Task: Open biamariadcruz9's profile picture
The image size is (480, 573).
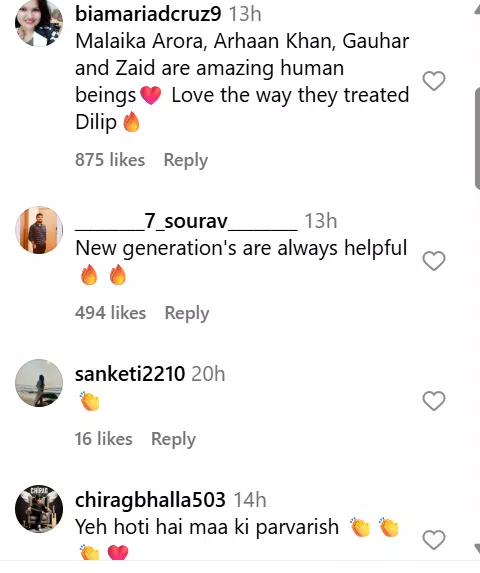Action: pyautogui.click(x=39, y=23)
